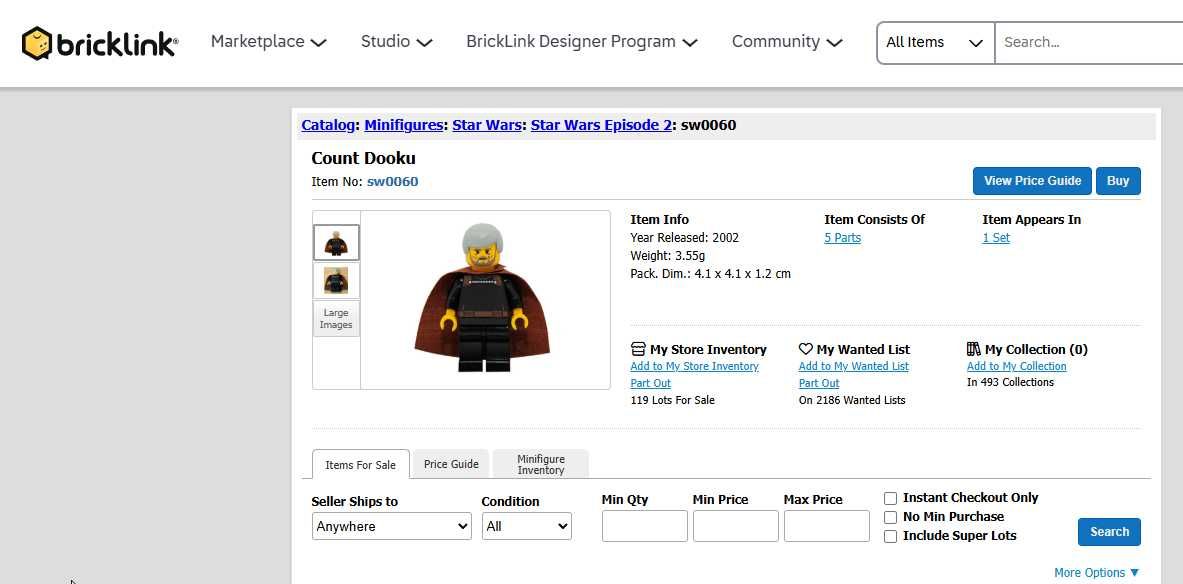Click the 'In 493 Collections' text
Image resolution: width=1183 pixels, height=584 pixels.
pos(1010,383)
